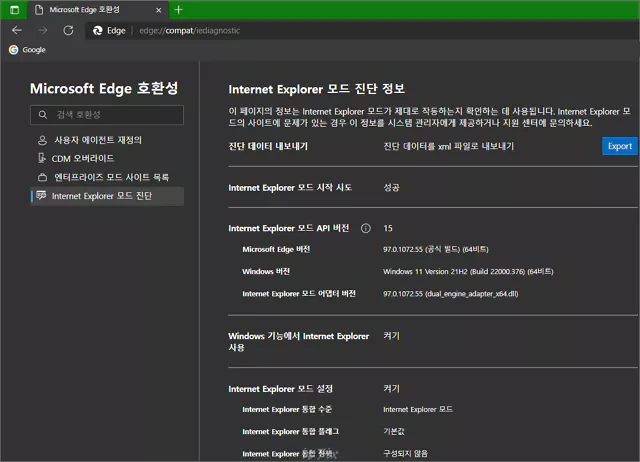This screenshot has height=462, width=640.
Task: Click the Microsoft Edge 버전 label
Action: (276, 249)
